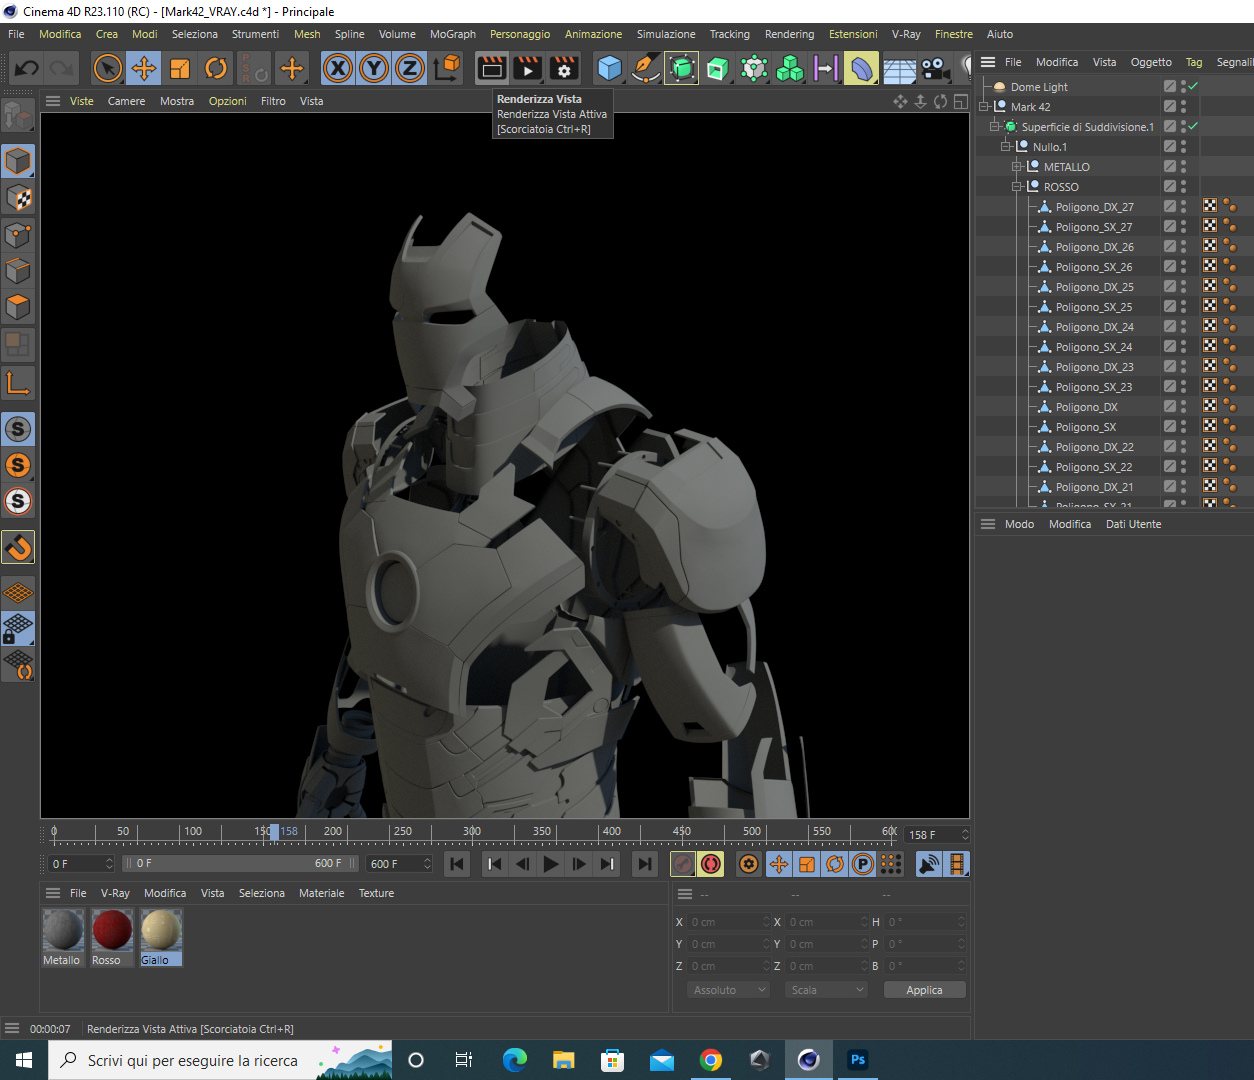The height and width of the screenshot is (1080, 1254).
Task: Open Attribute Manager Modo menu
Action: [x=1019, y=524]
